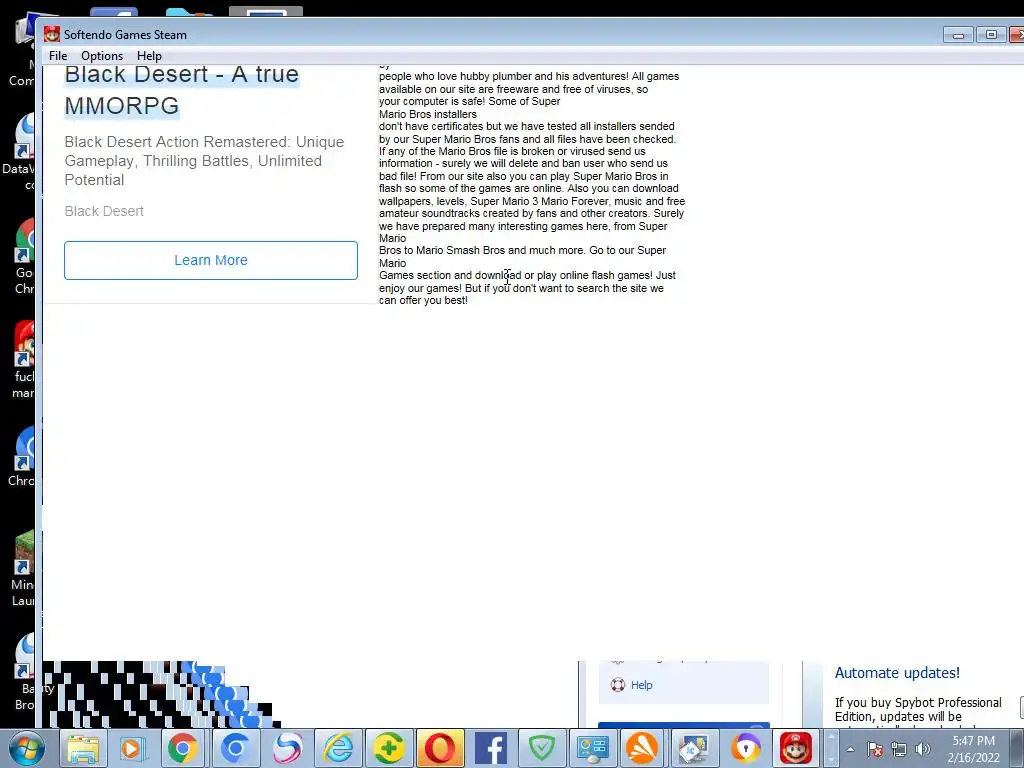Open the Facebook taskbar icon
The height and width of the screenshot is (768, 1024).
[x=490, y=748]
